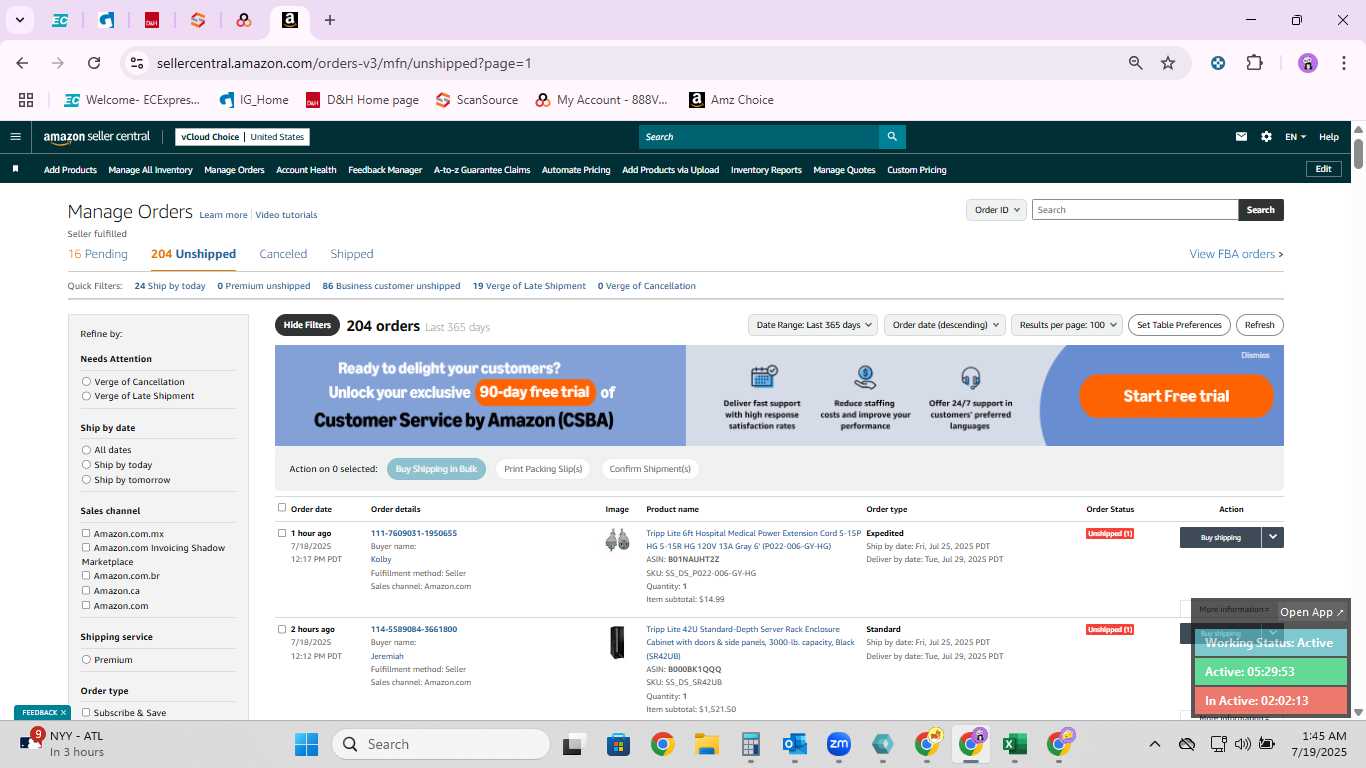This screenshot has height=768, width=1366.
Task: Click the site information icon in address bar
Action: click(x=138, y=63)
